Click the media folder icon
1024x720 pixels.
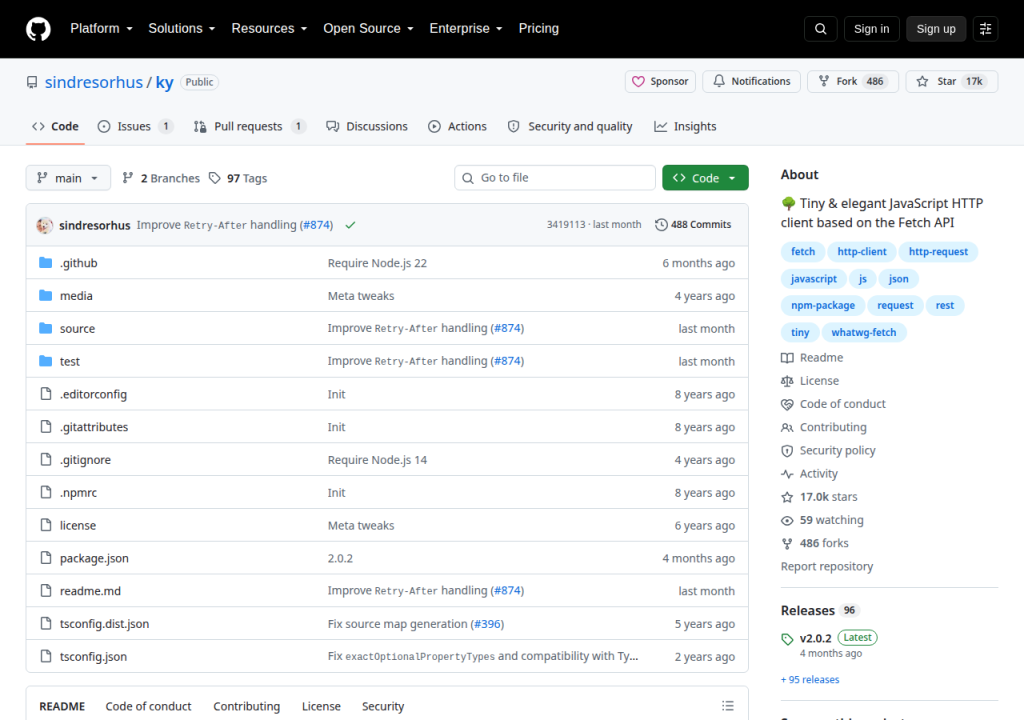coord(46,295)
